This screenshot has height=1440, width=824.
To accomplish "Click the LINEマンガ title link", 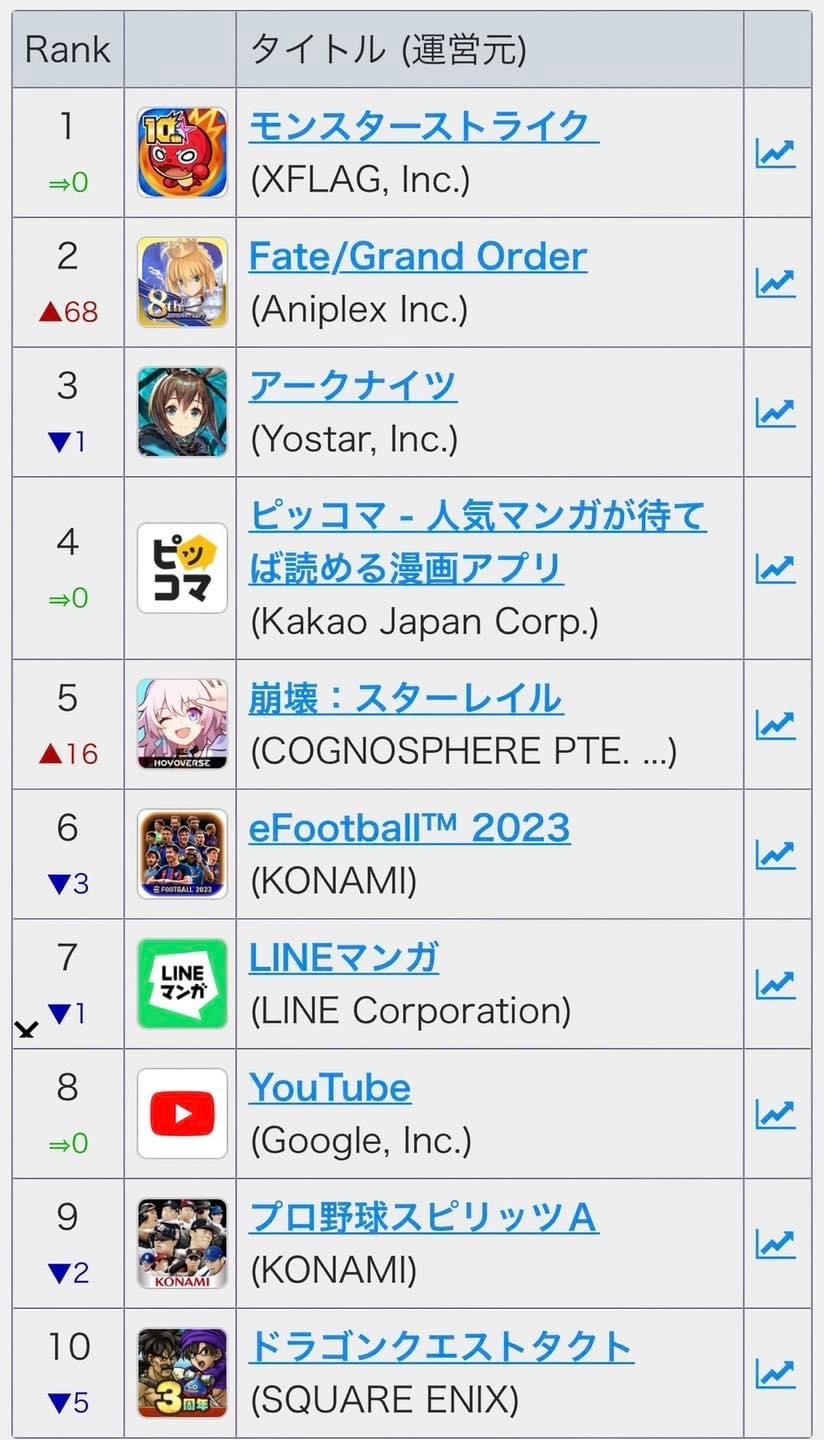I will (x=344, y=958).
